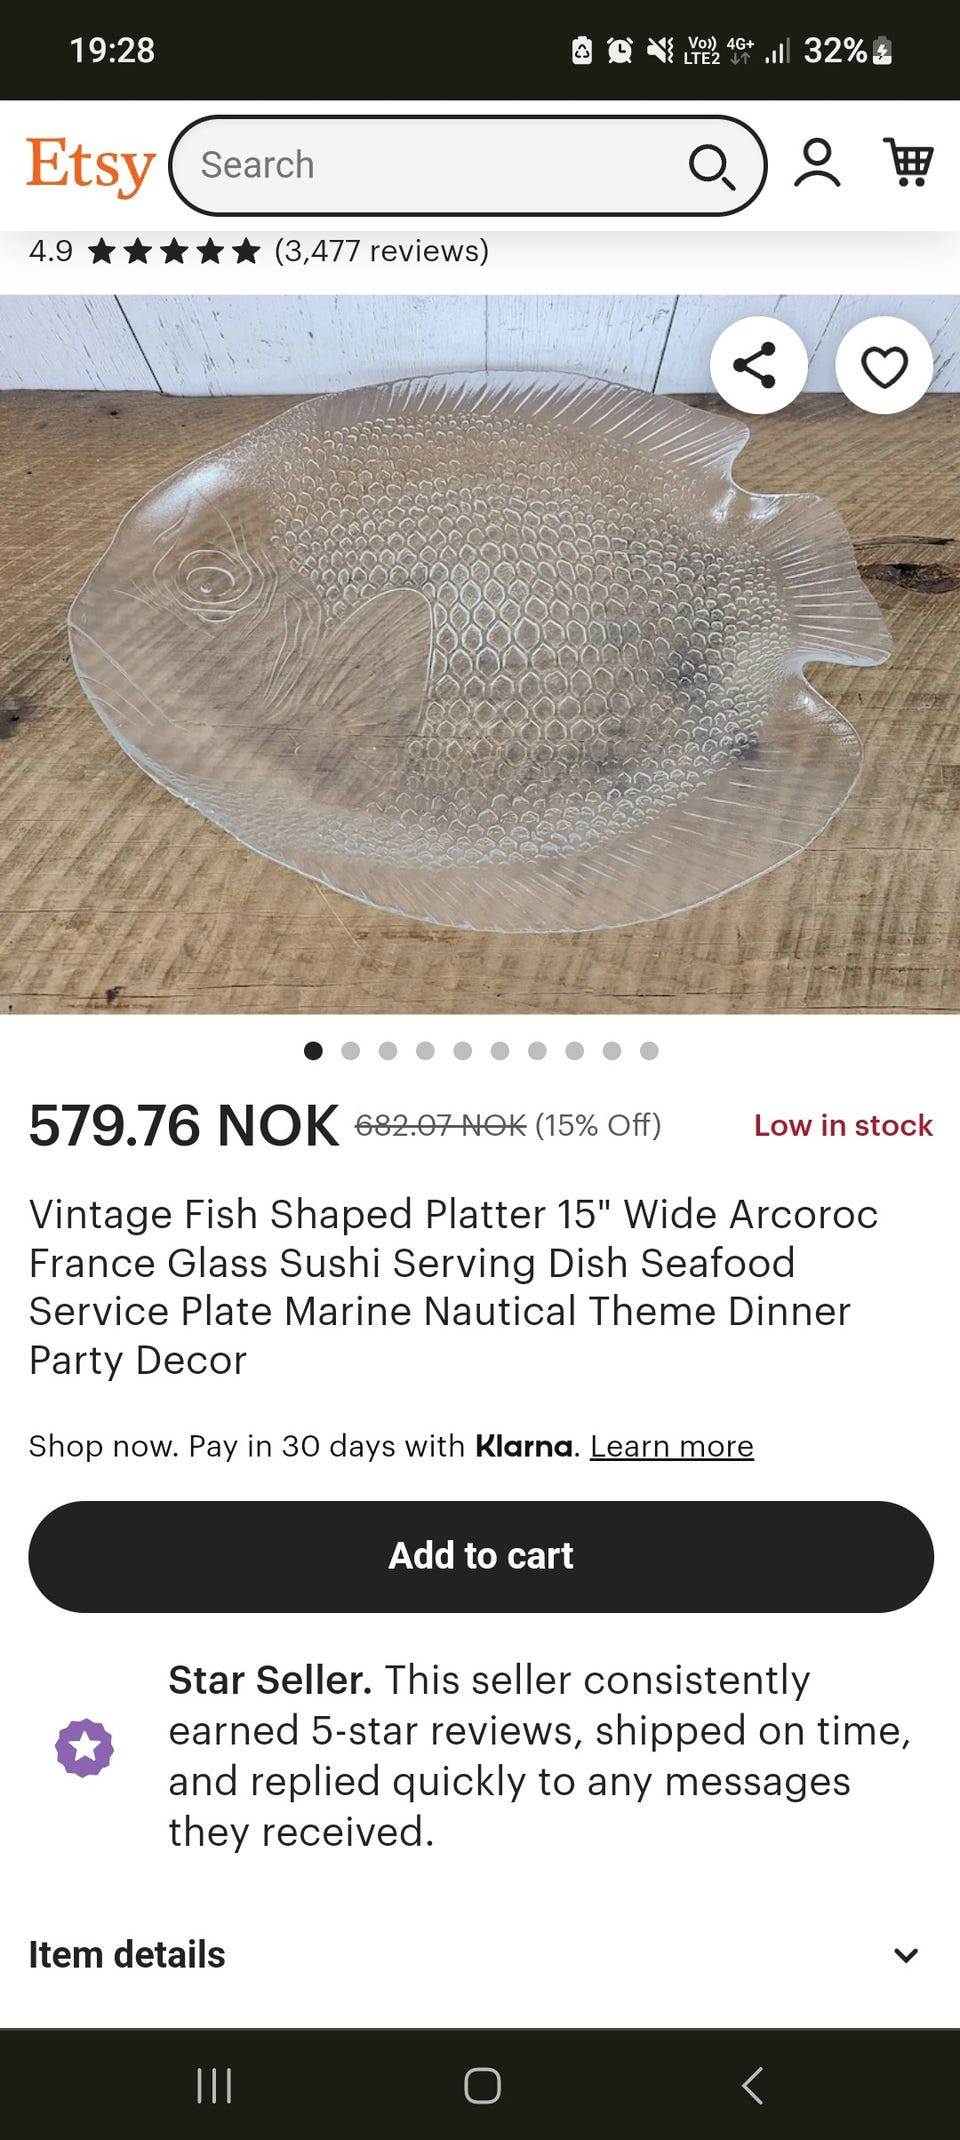Open the purple Star Seller badge
The width and height of the screenshot is (960, 2140).
coord(84,1748)
